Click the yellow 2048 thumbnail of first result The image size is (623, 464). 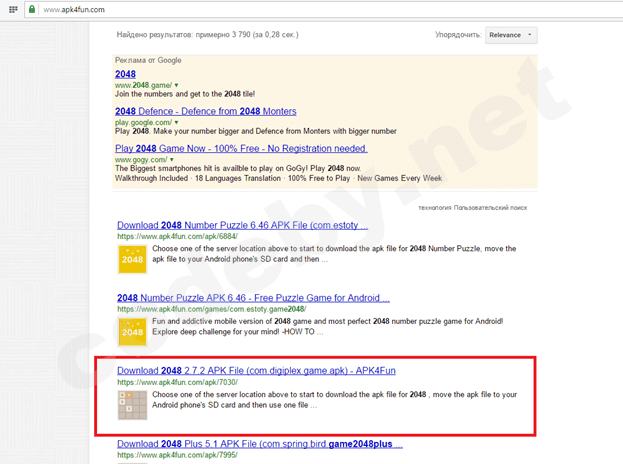click(132, 259)
